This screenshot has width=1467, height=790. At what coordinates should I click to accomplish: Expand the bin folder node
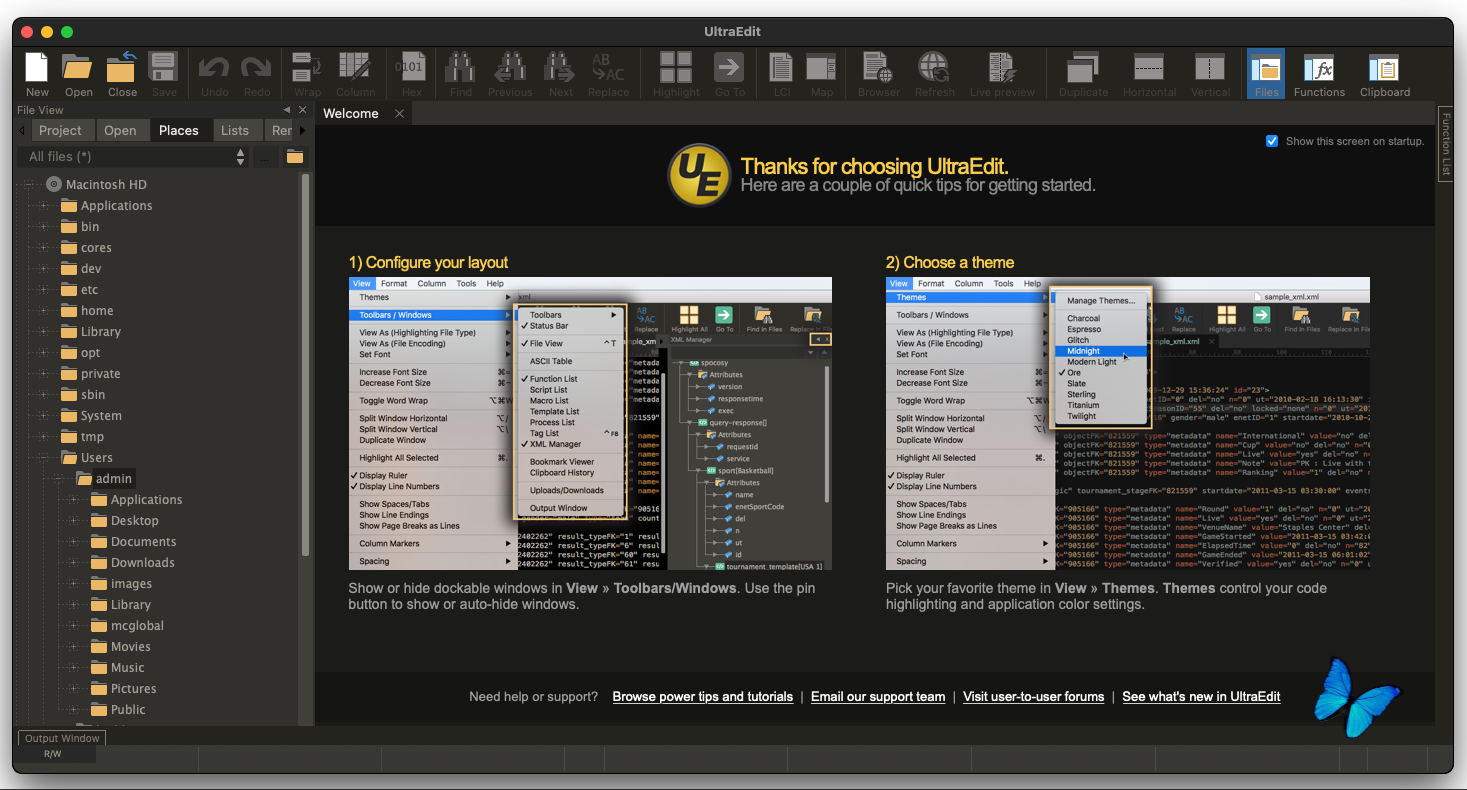coord(44,227)
